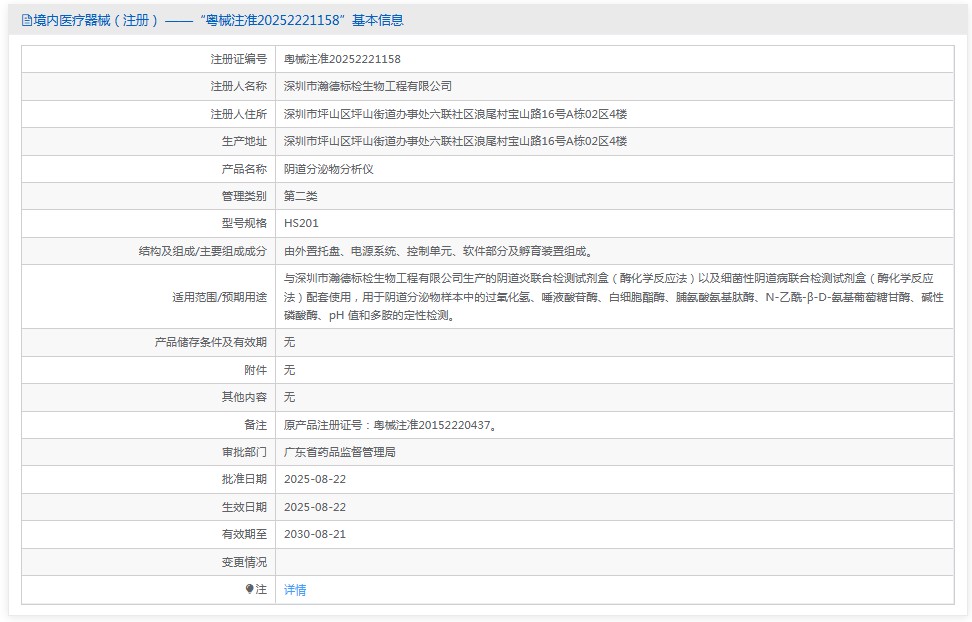
Task: Click the 其他内容 label
Action: (244, 397)
